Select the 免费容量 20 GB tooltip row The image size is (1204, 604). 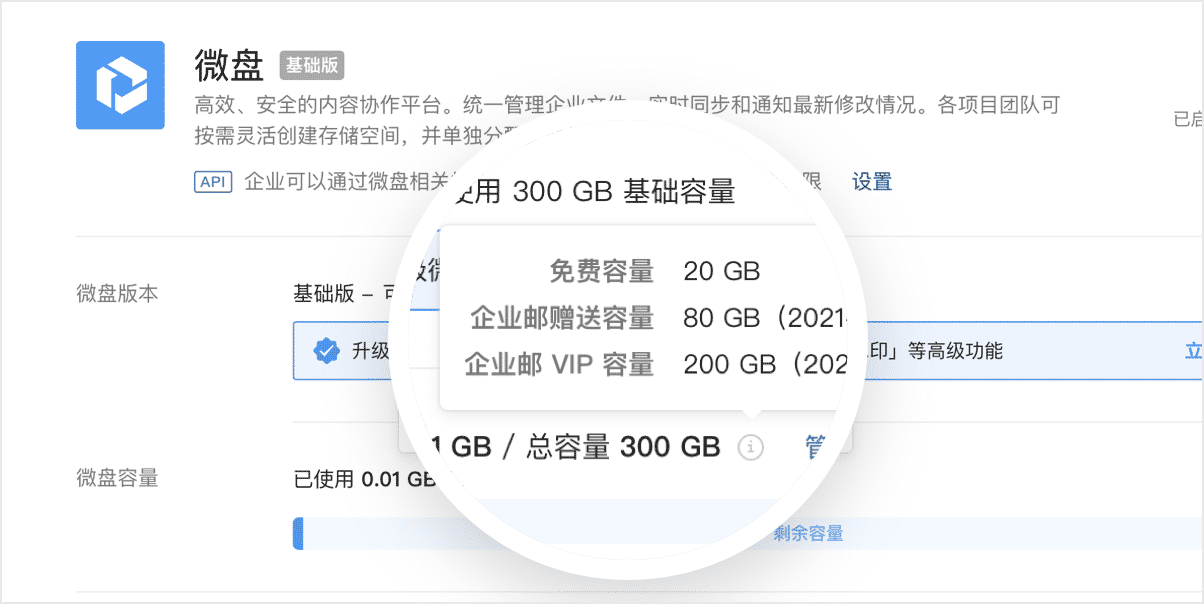(x=650, y=271)
